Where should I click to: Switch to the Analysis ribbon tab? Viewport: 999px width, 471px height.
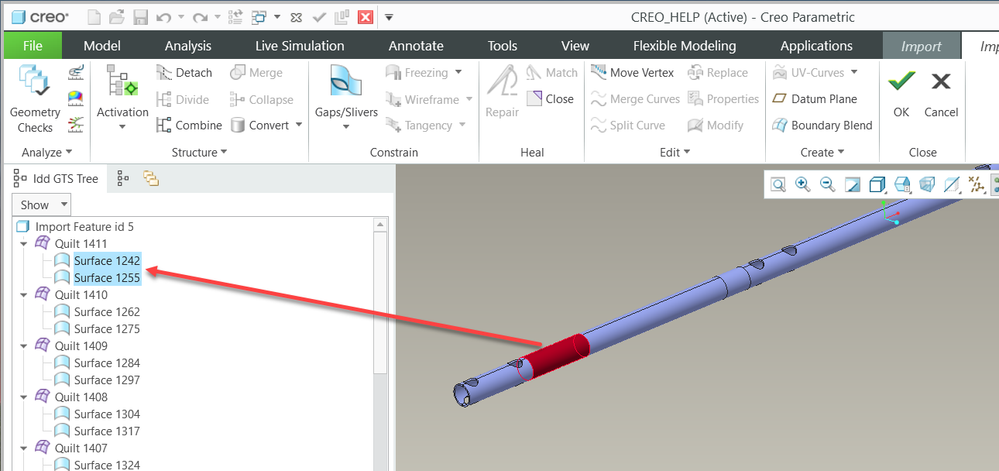[188, 46]
